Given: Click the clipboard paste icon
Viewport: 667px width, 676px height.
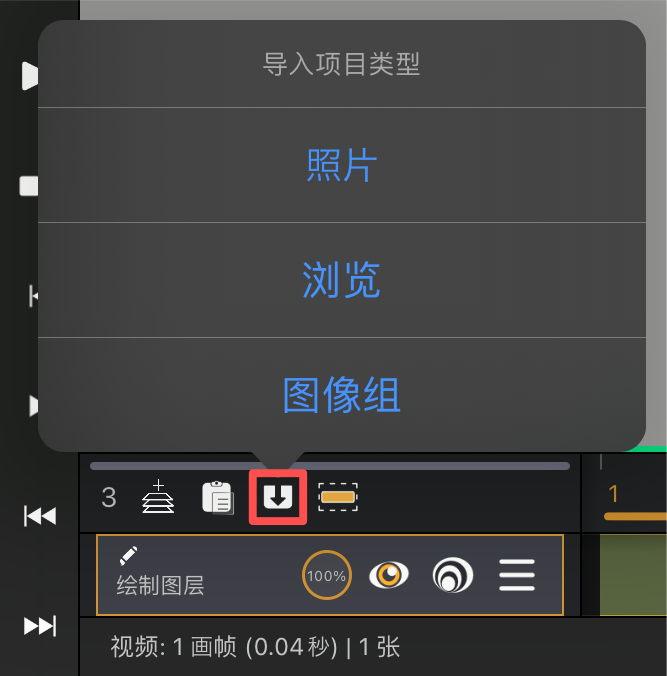Looking at the screenshot, I should coord(218,497).
